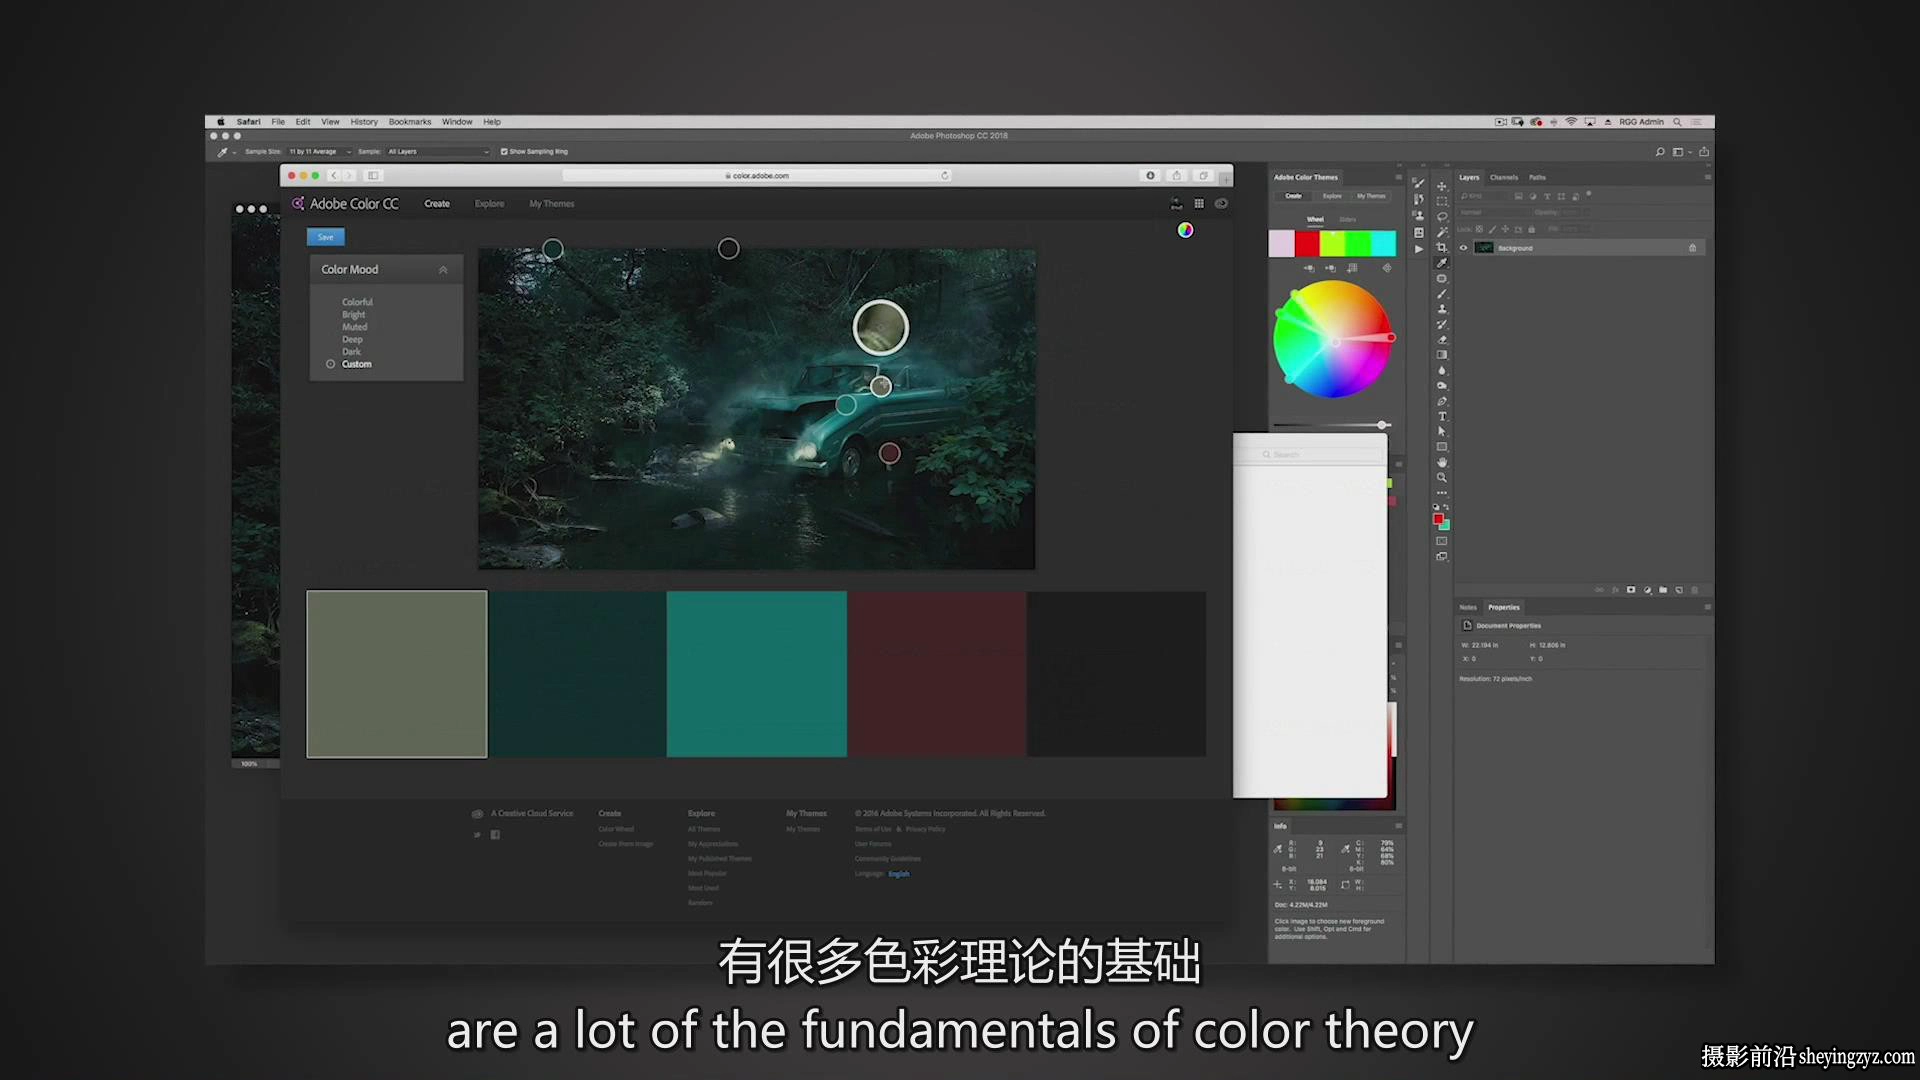This screenshot has height=1080, width=1920.
Task: Open the Safari History menu
Action: coord(364,122)
